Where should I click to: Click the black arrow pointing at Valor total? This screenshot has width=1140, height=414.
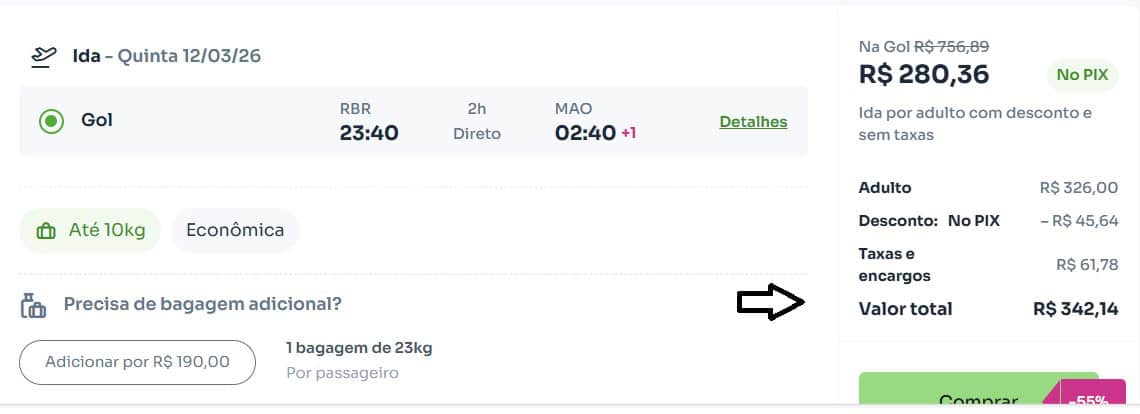pyautogui.click(x=770, y=304)
